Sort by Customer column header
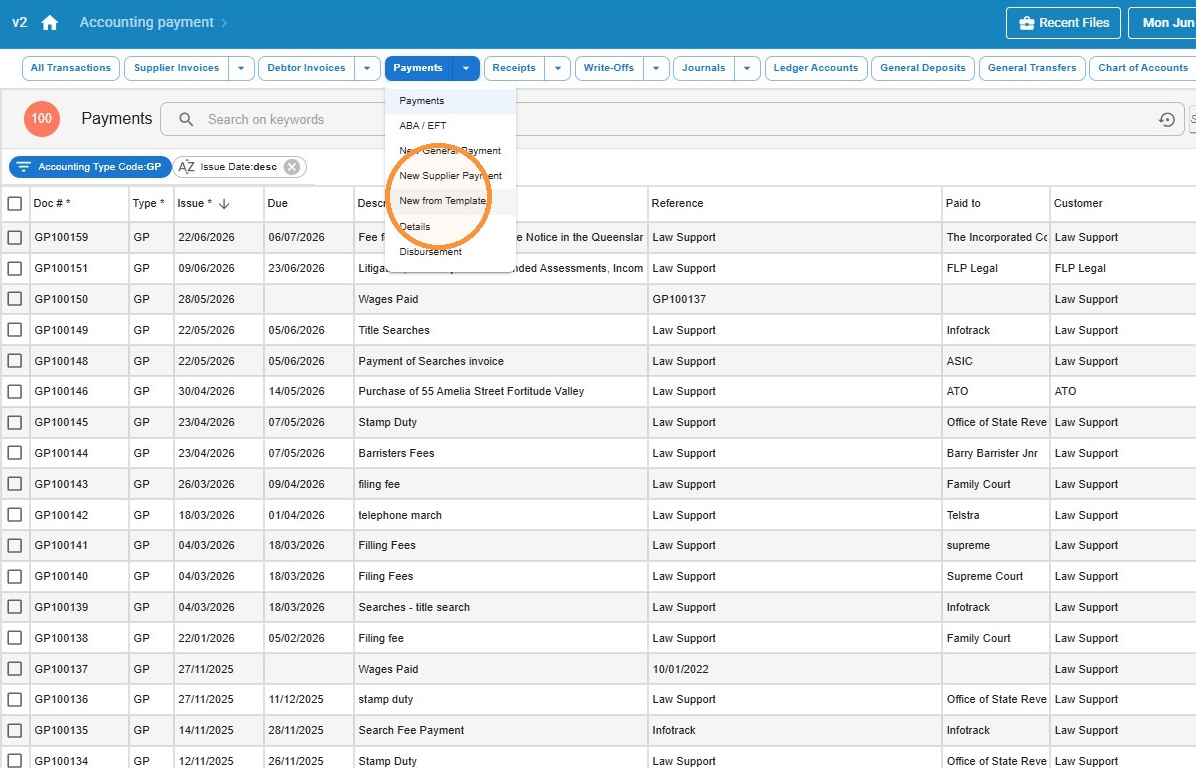This screenshot has width=1196, height=768. [1078, 204]
